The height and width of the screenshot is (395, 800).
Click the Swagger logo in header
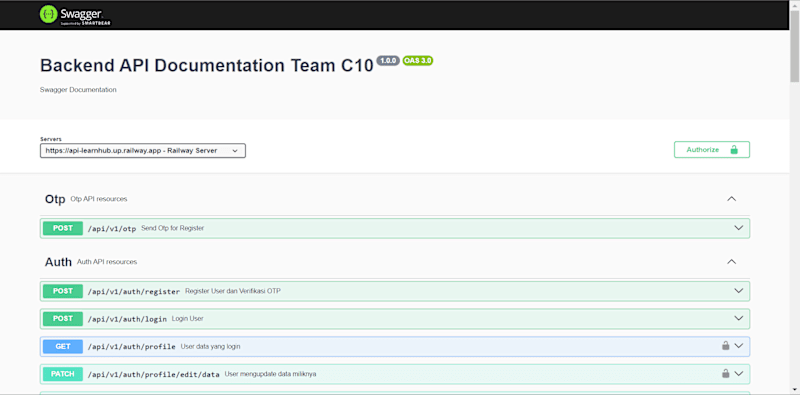tap(76, 15)
